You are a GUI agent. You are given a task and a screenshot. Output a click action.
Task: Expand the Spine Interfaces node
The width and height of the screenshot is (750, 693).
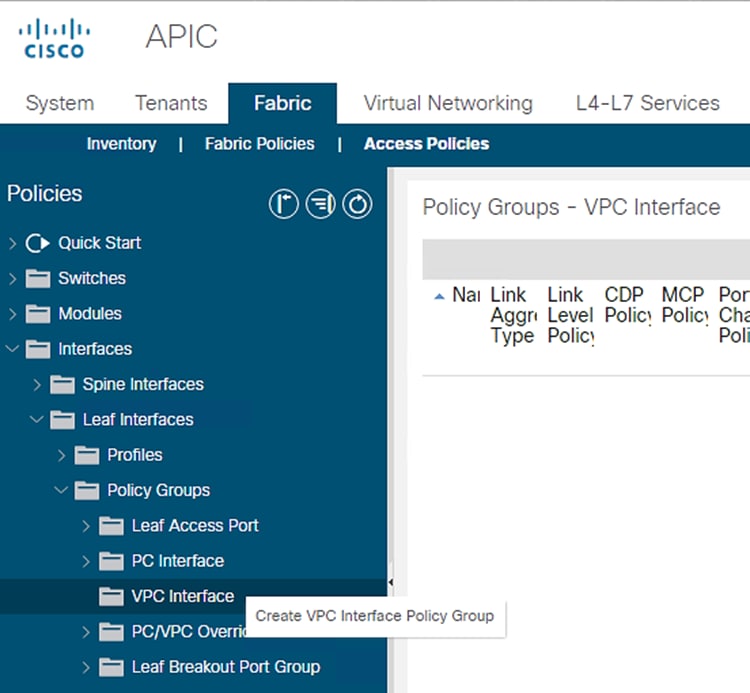pos(37,384)
